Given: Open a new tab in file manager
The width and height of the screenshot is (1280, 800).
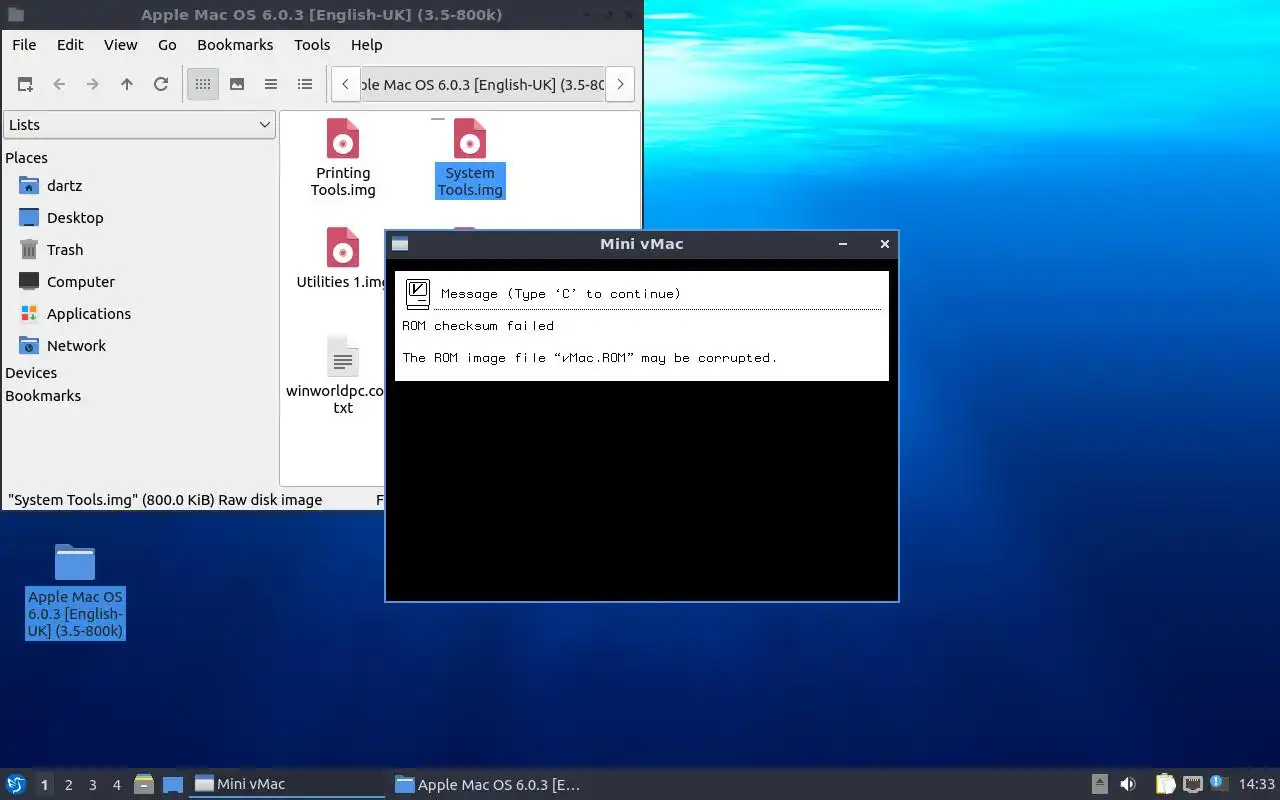Looking at the screenshot, I should point(25,85).
